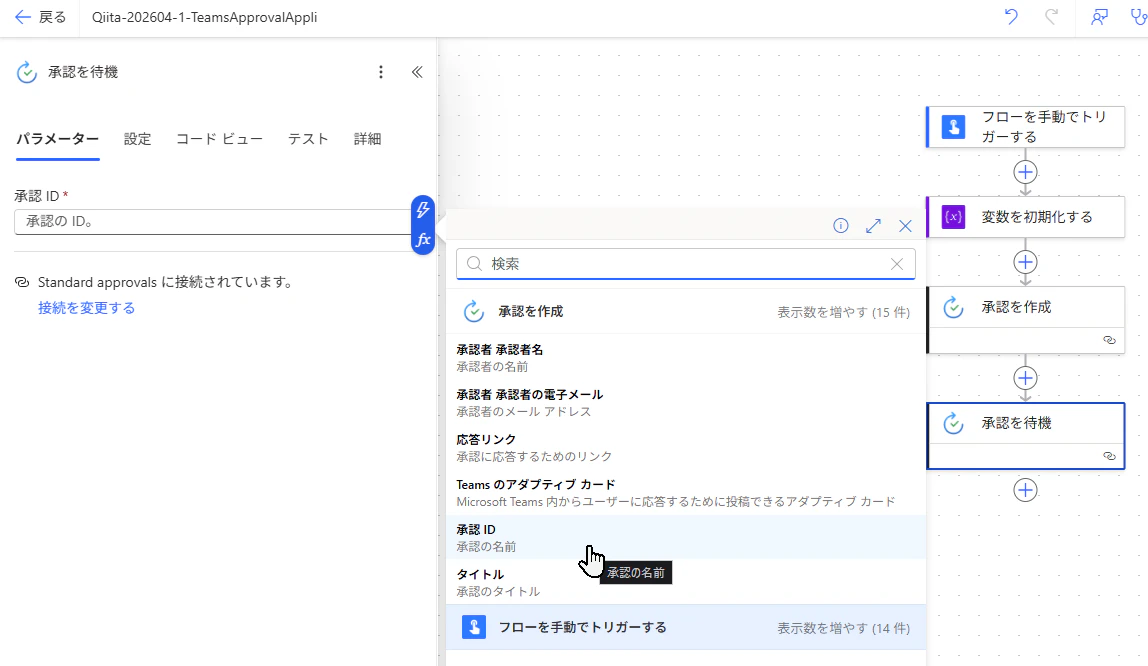This screenshot has height=666, width=1148.
Task: Expand the dynamic content popup to full size
Action: click(x=873, y=225)
